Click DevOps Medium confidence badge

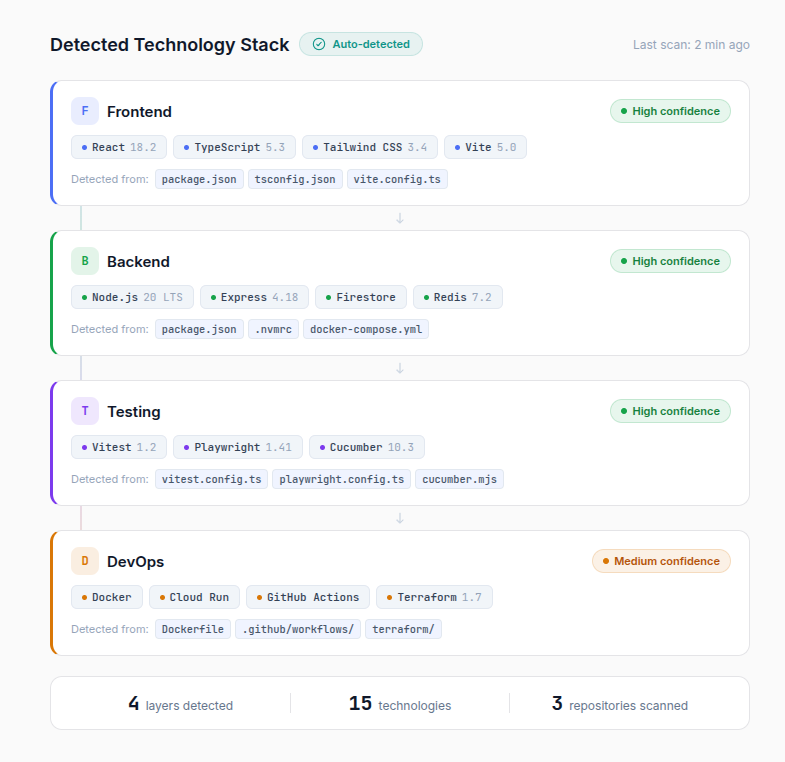coord(661,561)
